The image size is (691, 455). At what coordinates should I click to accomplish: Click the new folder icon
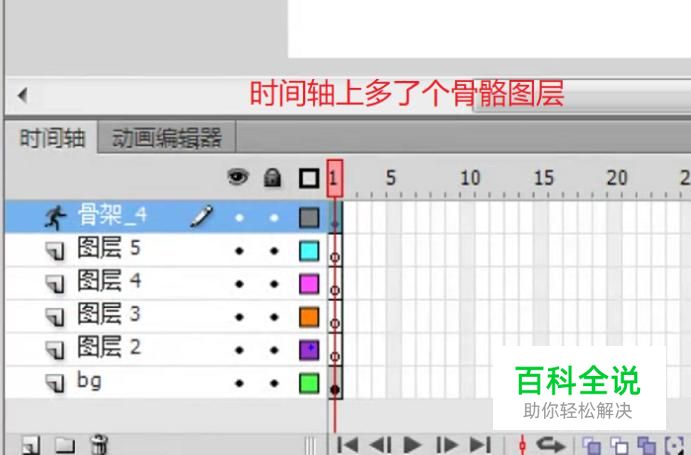pos(65,445)
